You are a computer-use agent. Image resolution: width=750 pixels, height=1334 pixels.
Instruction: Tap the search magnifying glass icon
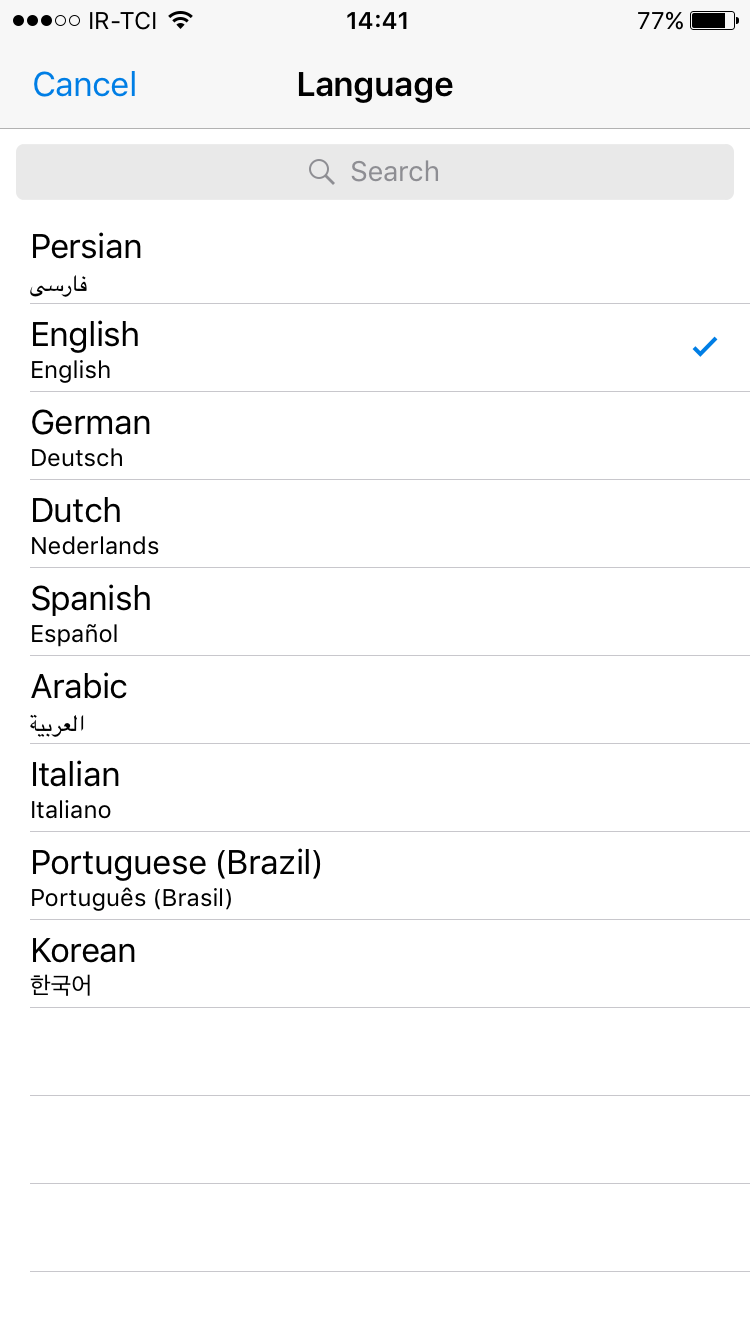tap(321, 172)
